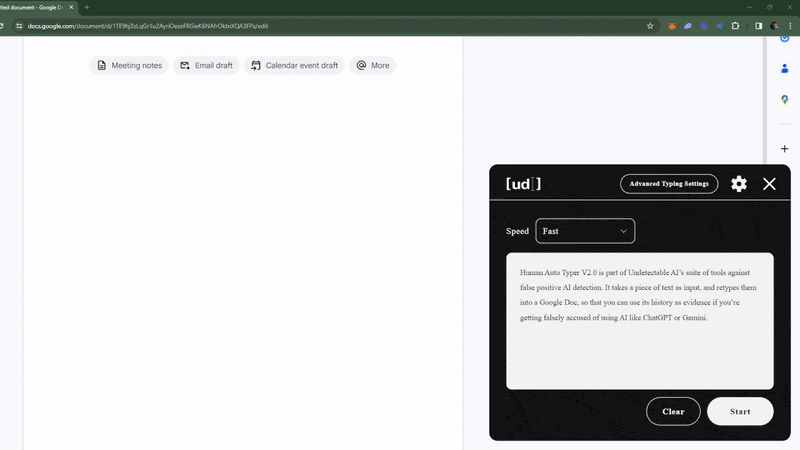Open Contacts in the side panel
Image resolution: width=800 pixels, height=450 pixels.
coord(785,69)
